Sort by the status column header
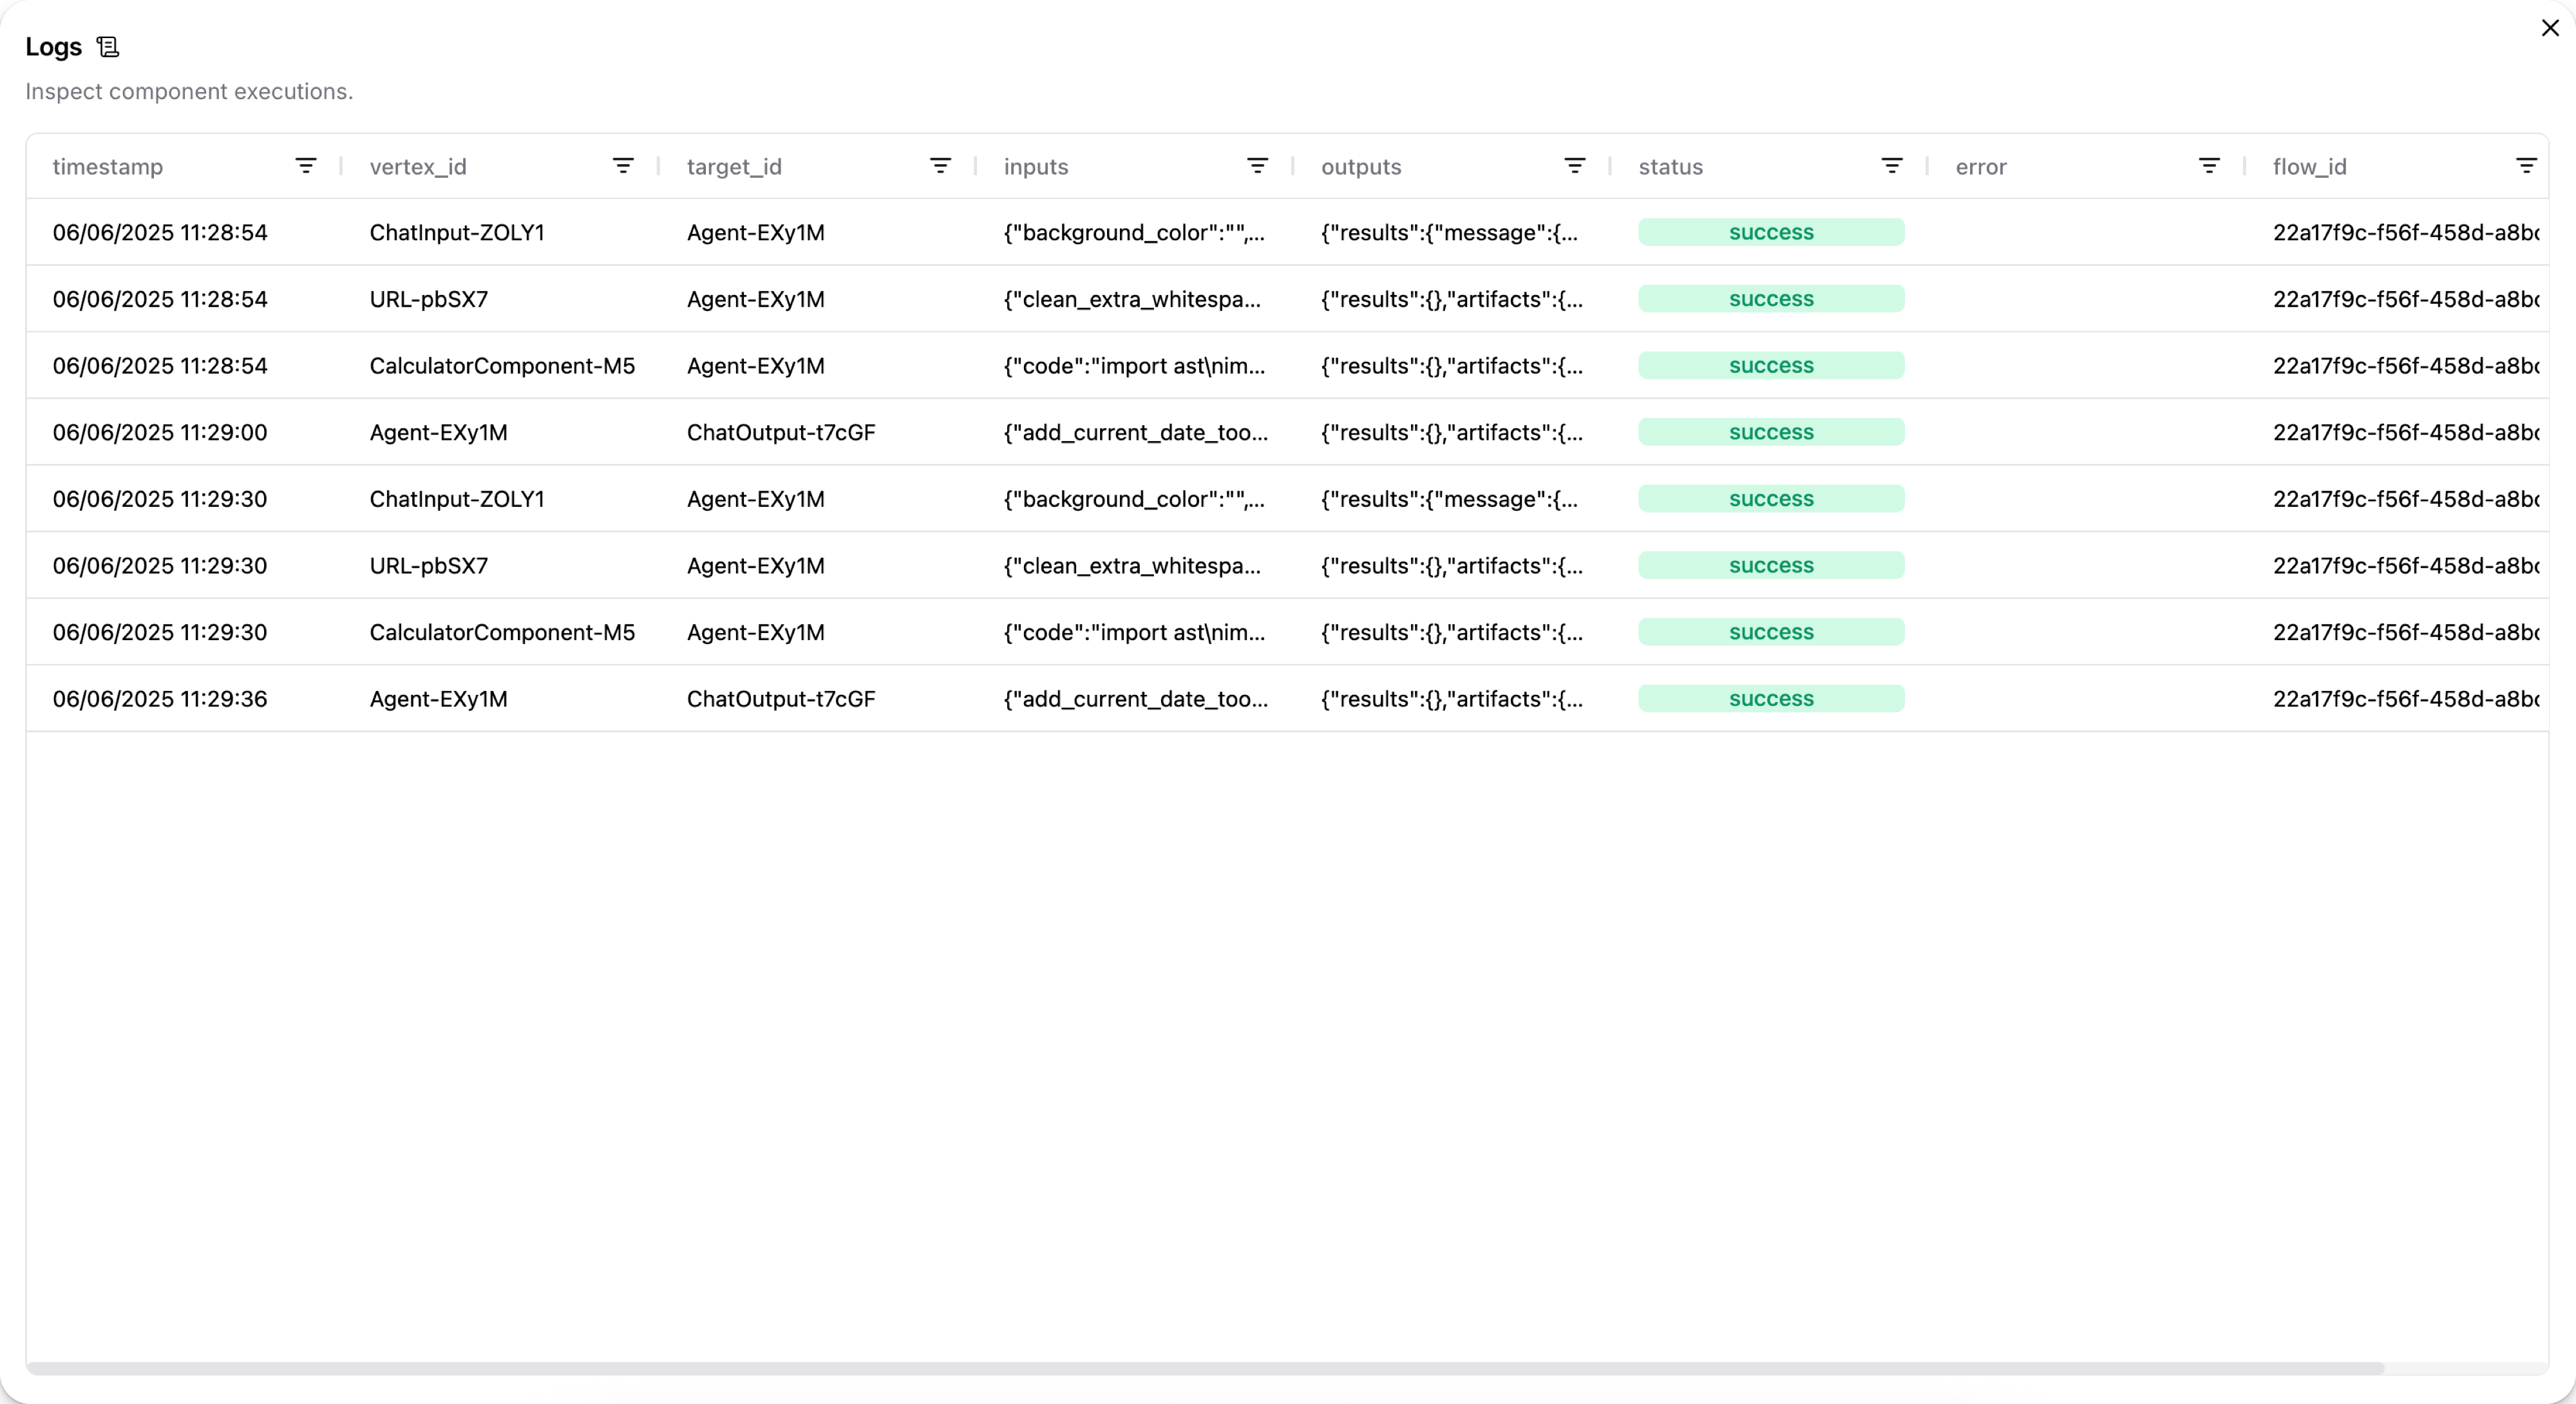 pos(1670,167)
